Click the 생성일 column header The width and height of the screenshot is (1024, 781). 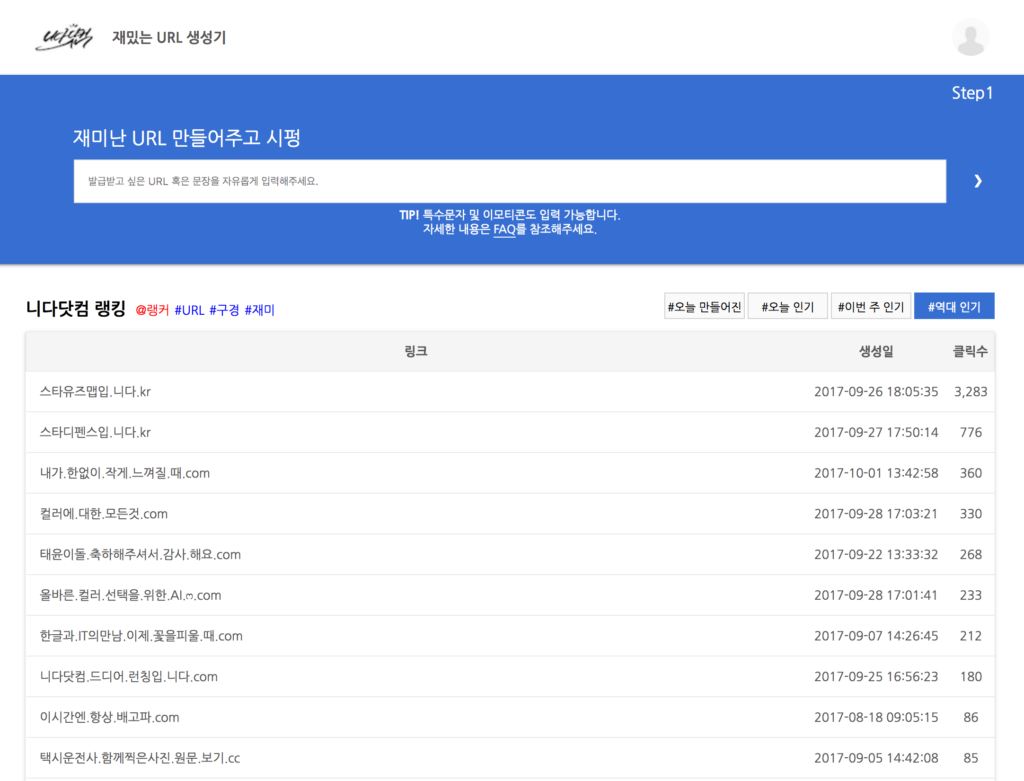[876, 352]
